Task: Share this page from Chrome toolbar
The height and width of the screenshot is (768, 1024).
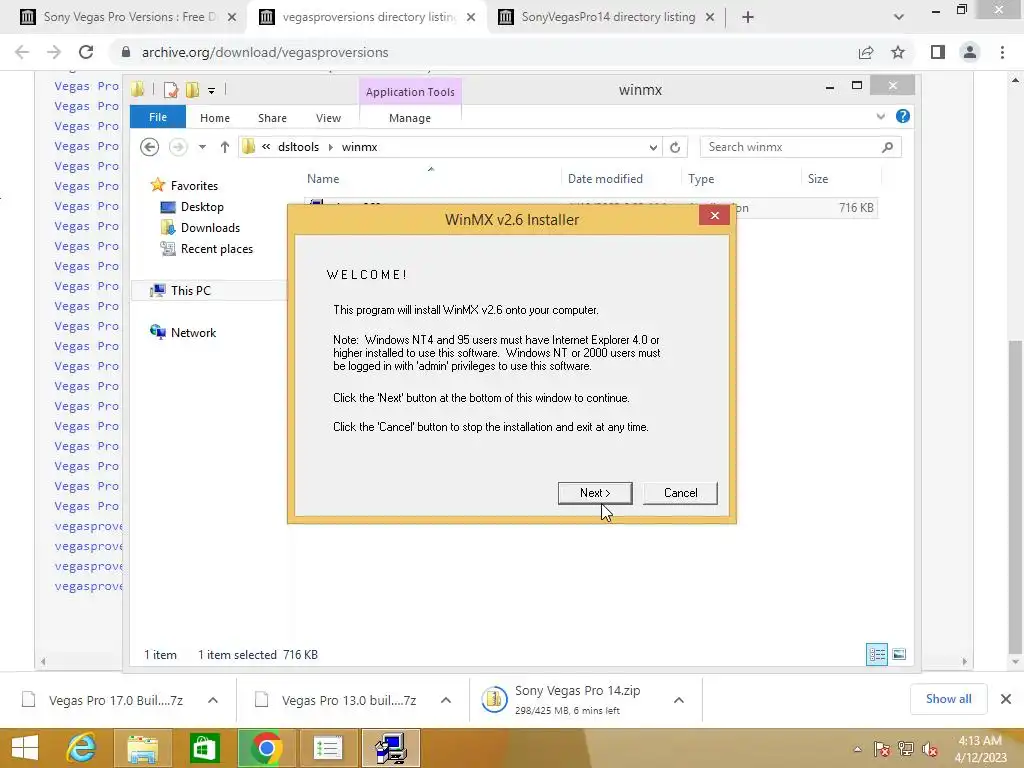Action: 866,52
